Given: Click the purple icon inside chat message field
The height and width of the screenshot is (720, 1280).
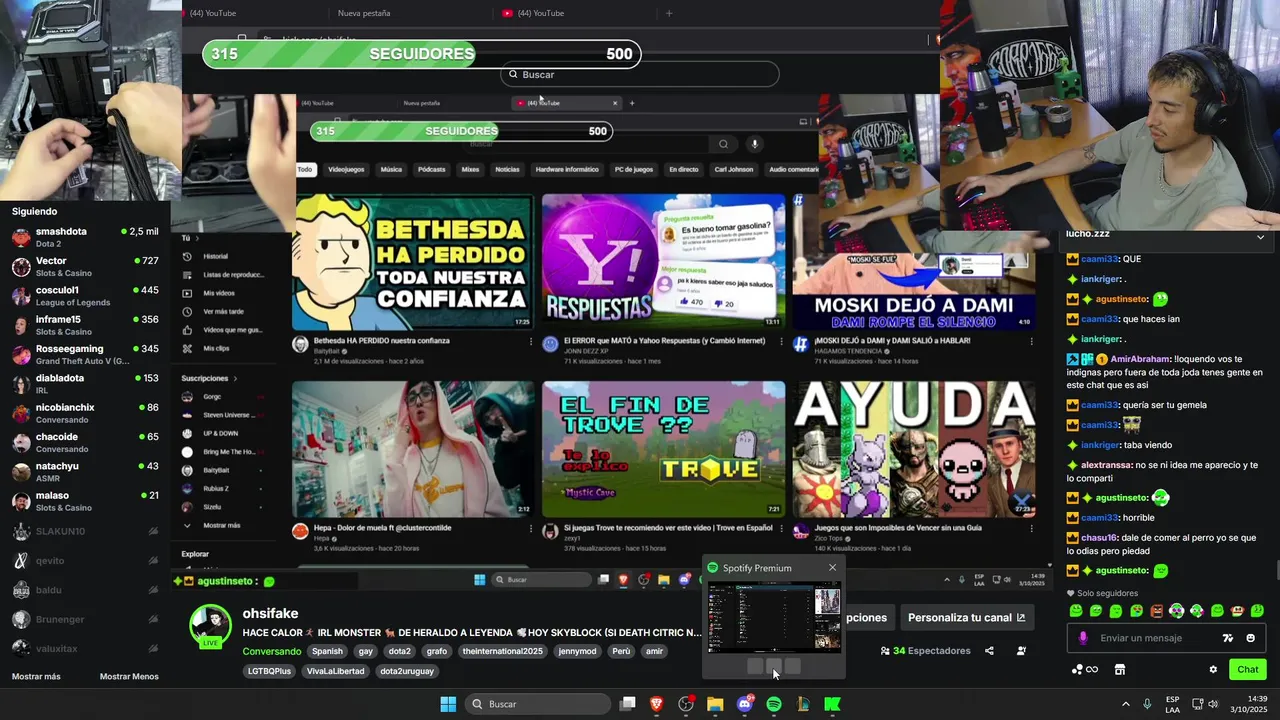Looking at the screenshot, I should click(x=1083, y=638).
